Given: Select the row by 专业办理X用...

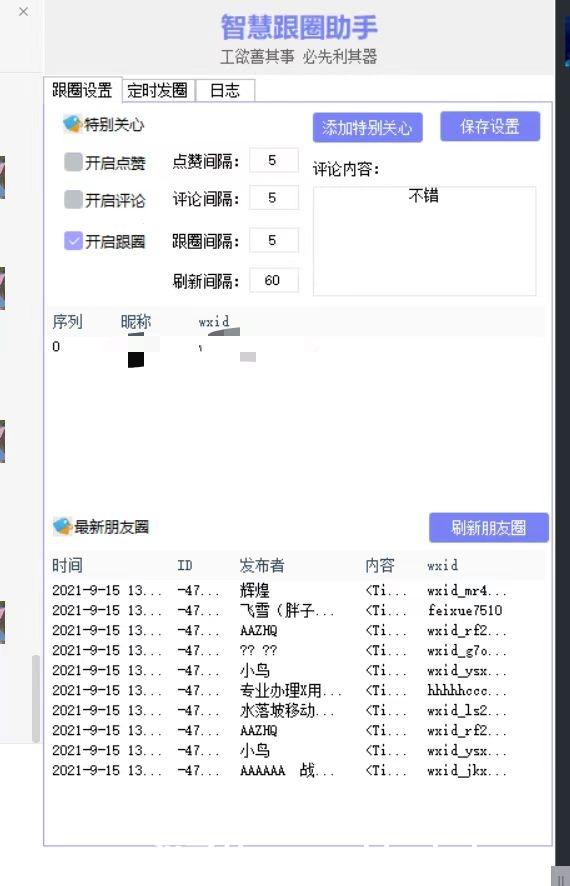Looking at the screenshot, I should coord(294,690).
